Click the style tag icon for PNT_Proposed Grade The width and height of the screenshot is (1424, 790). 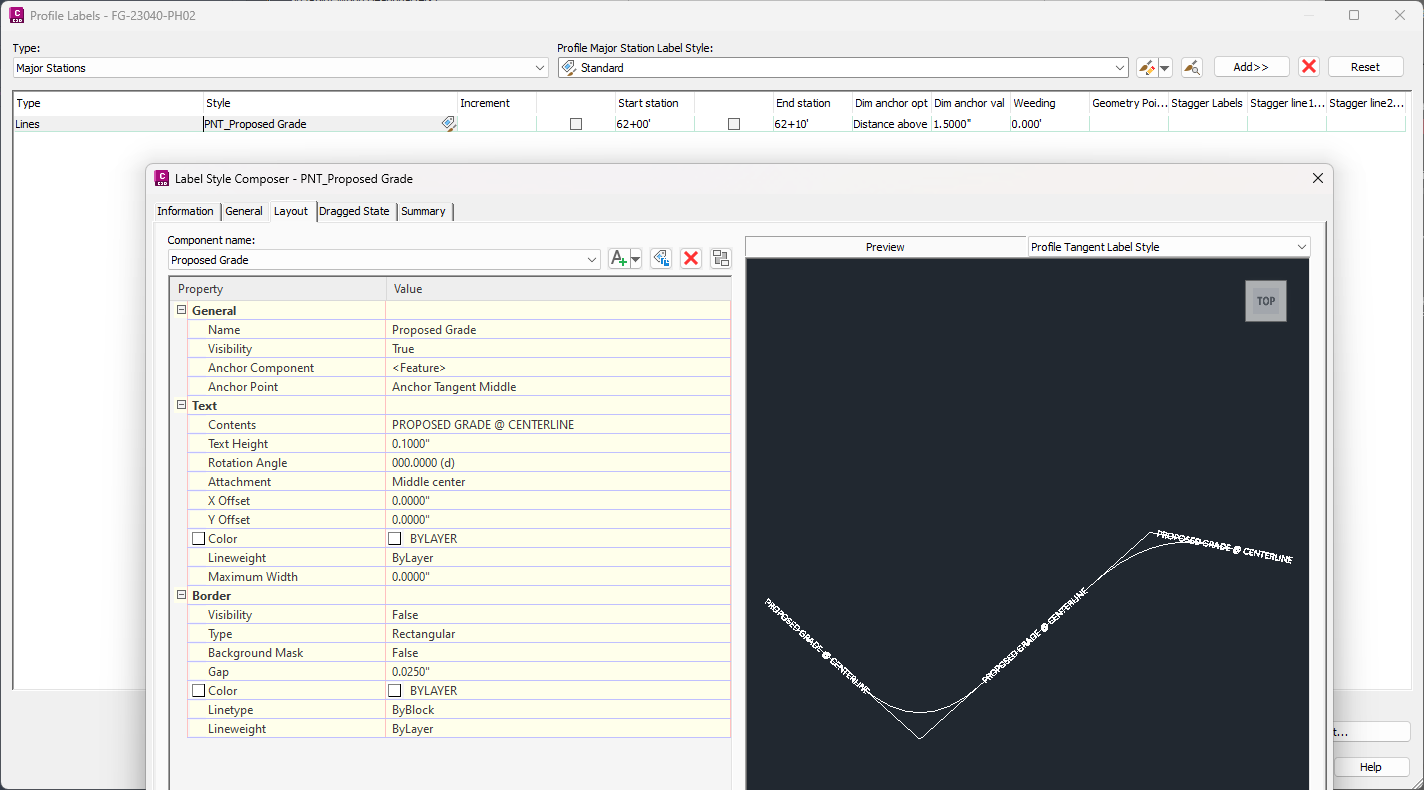(449, 123)
